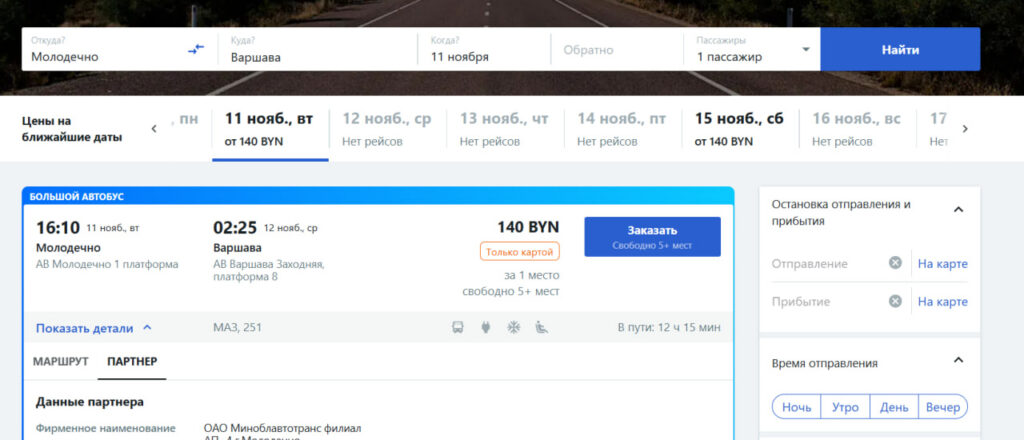The image size is (1024, 440).
Task: Toggle the Утро departure time filter
Action: (x=844, y=407)
